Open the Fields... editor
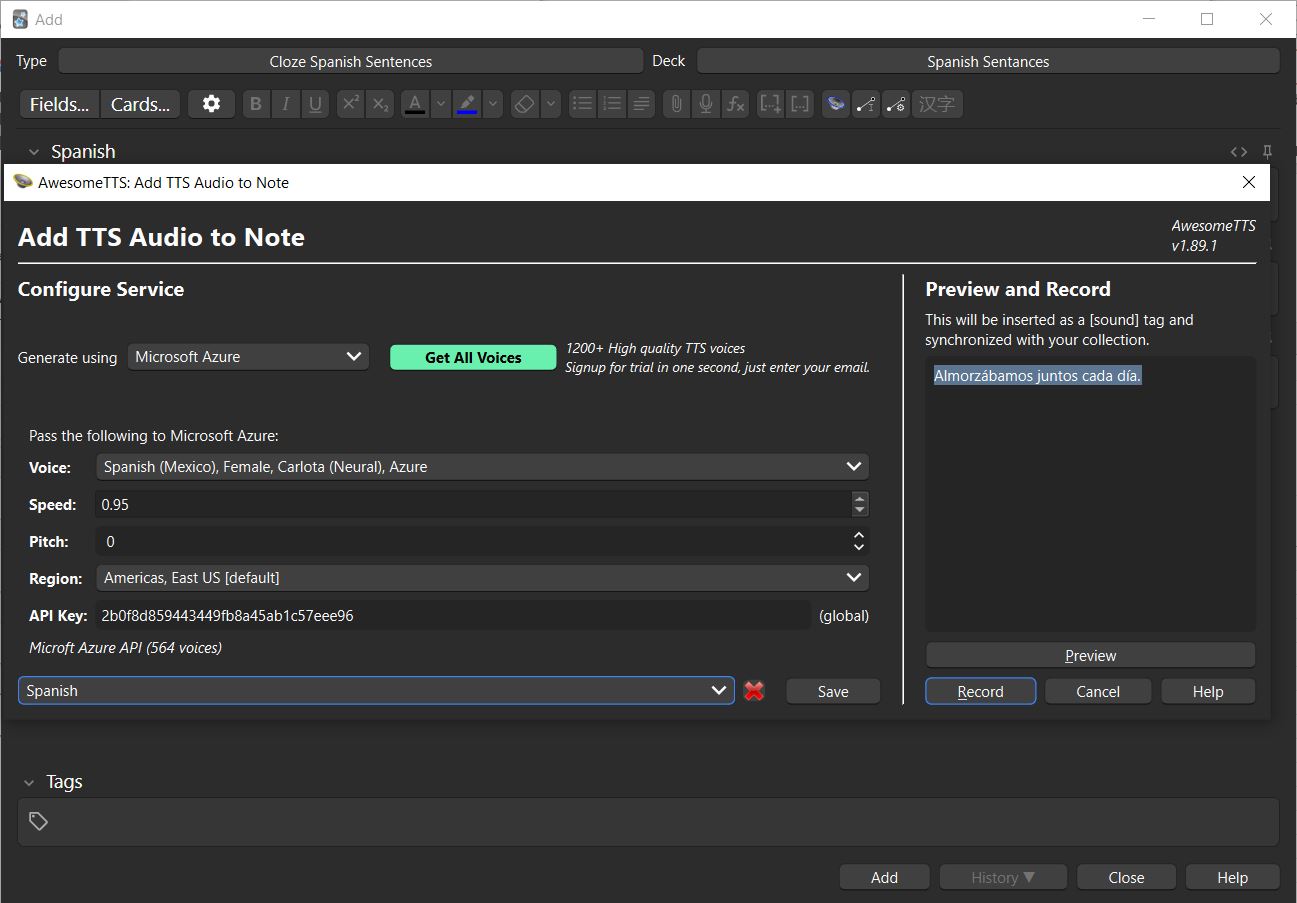Screen dimensions: 1297x903 click(x=60, y=104)
